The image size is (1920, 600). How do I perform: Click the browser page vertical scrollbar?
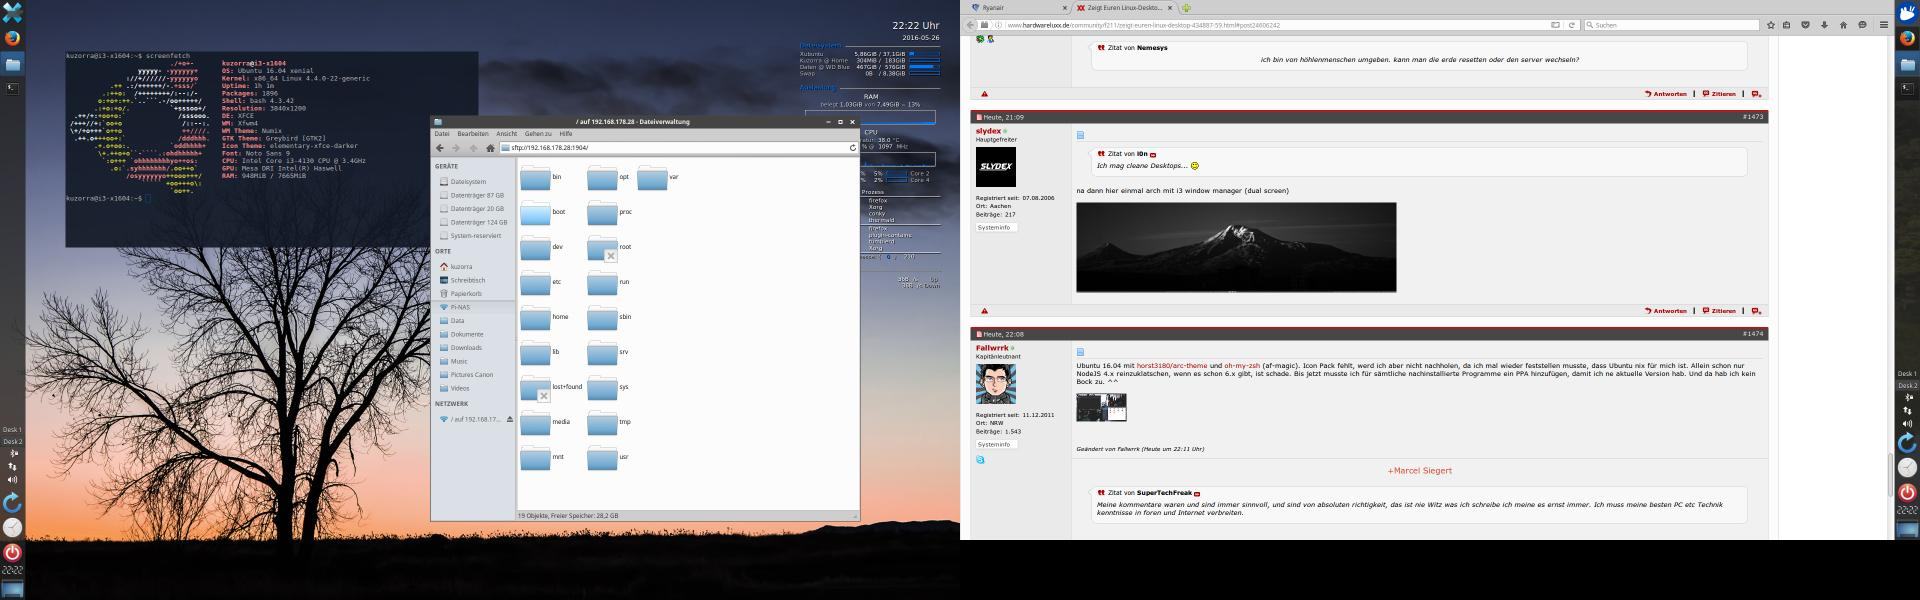click(x=1889, y=476)
